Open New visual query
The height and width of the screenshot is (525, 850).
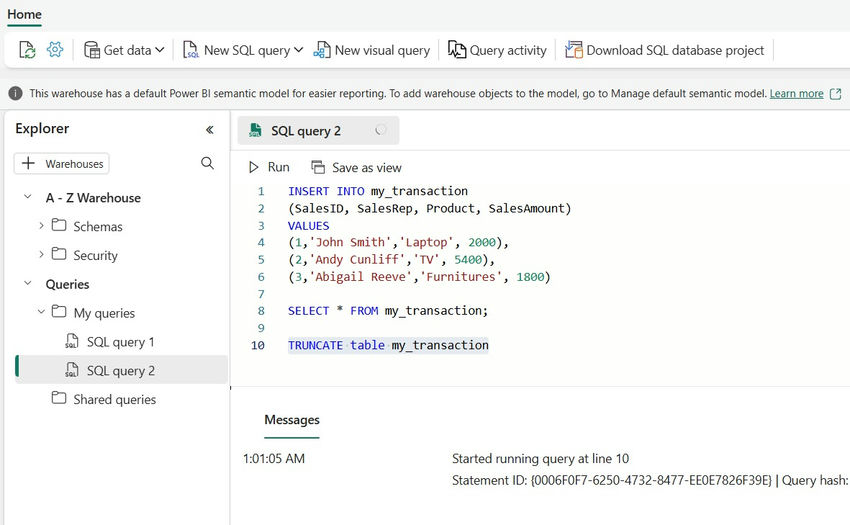371,50
